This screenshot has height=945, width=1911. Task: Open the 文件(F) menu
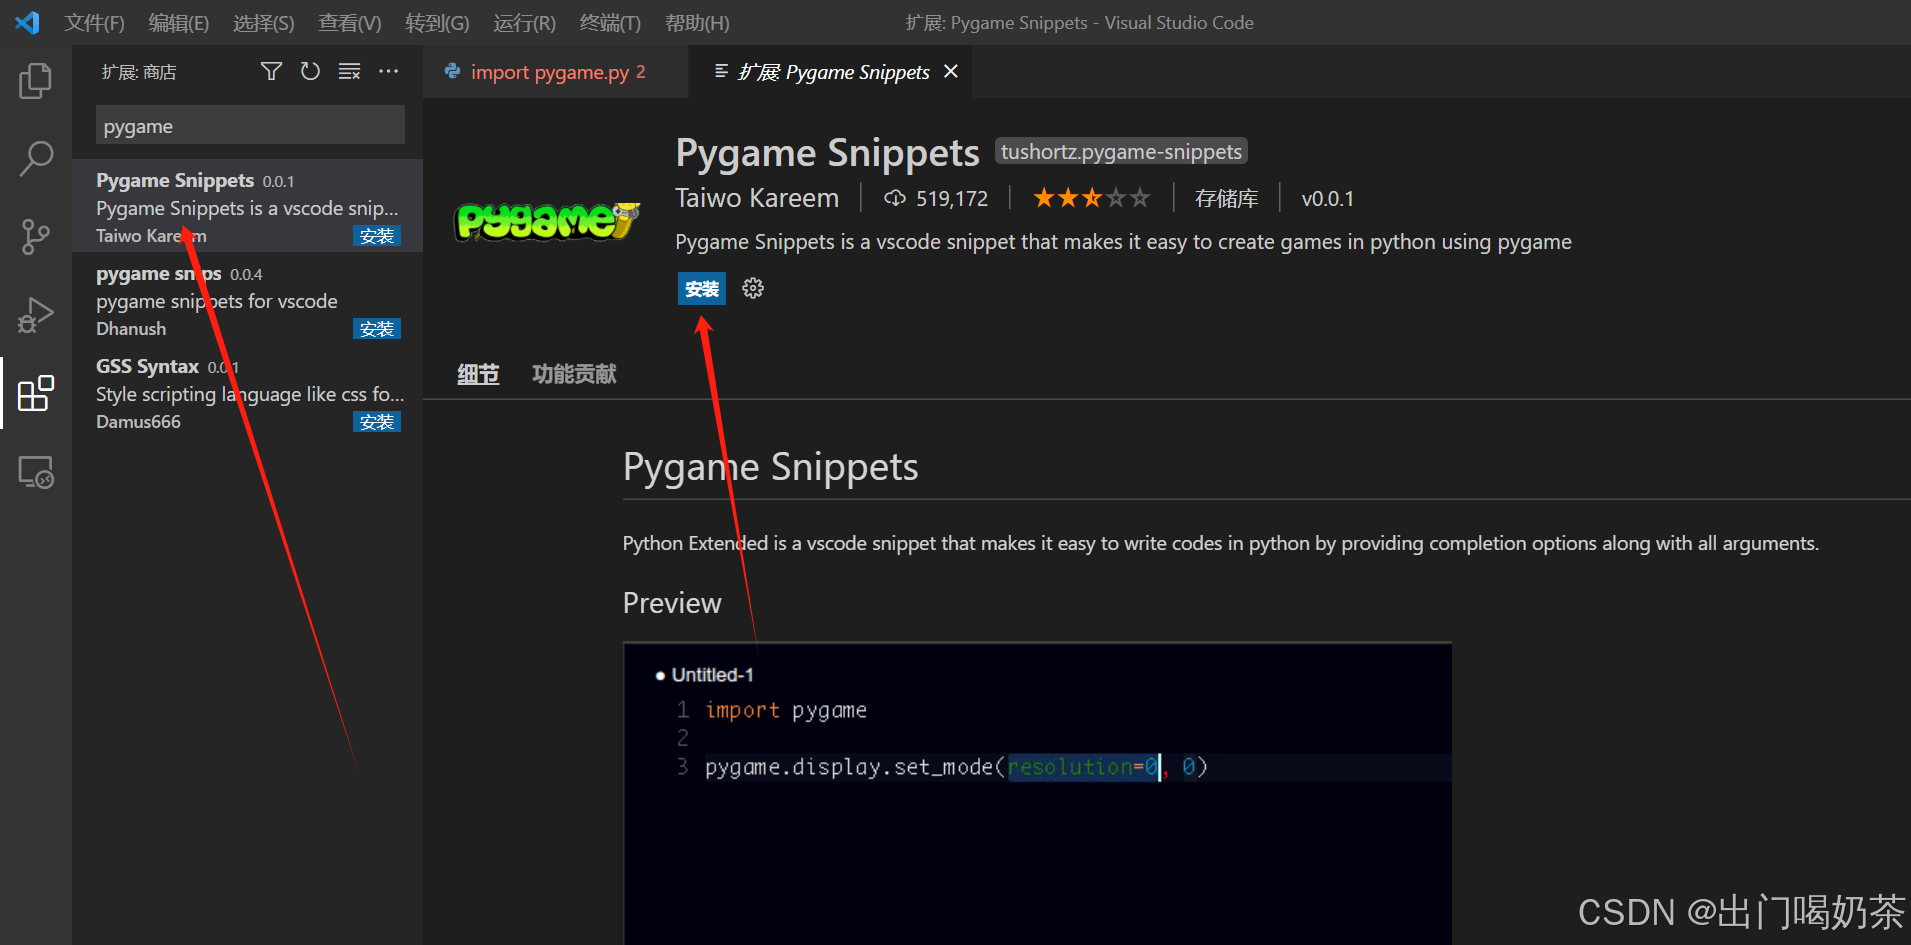(x=94, y=22)
